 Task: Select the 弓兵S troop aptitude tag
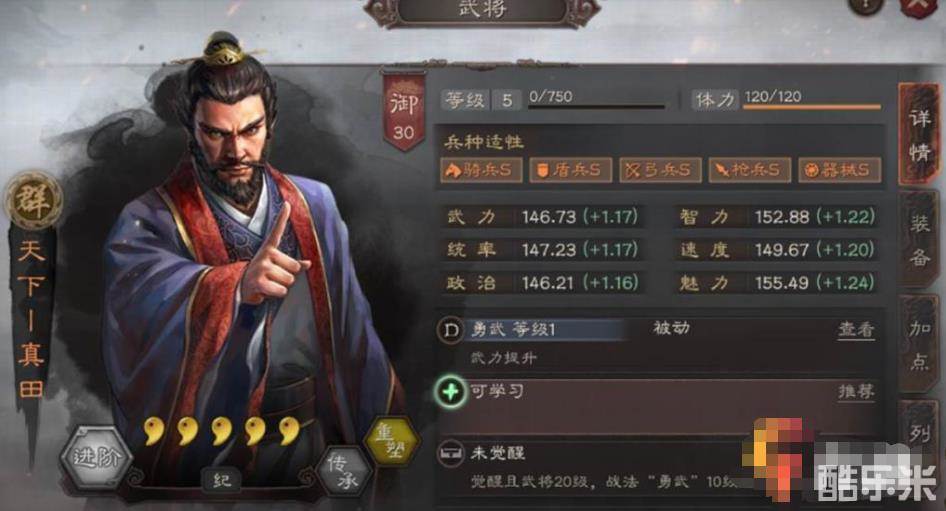[660, 170]
